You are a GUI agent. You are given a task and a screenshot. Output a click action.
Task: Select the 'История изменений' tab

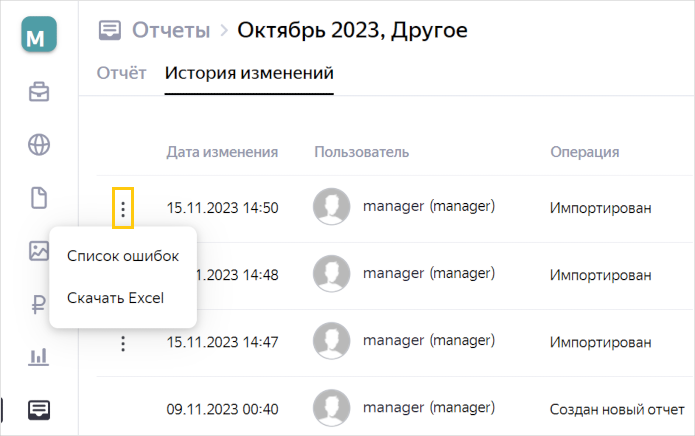click(249, 73)
